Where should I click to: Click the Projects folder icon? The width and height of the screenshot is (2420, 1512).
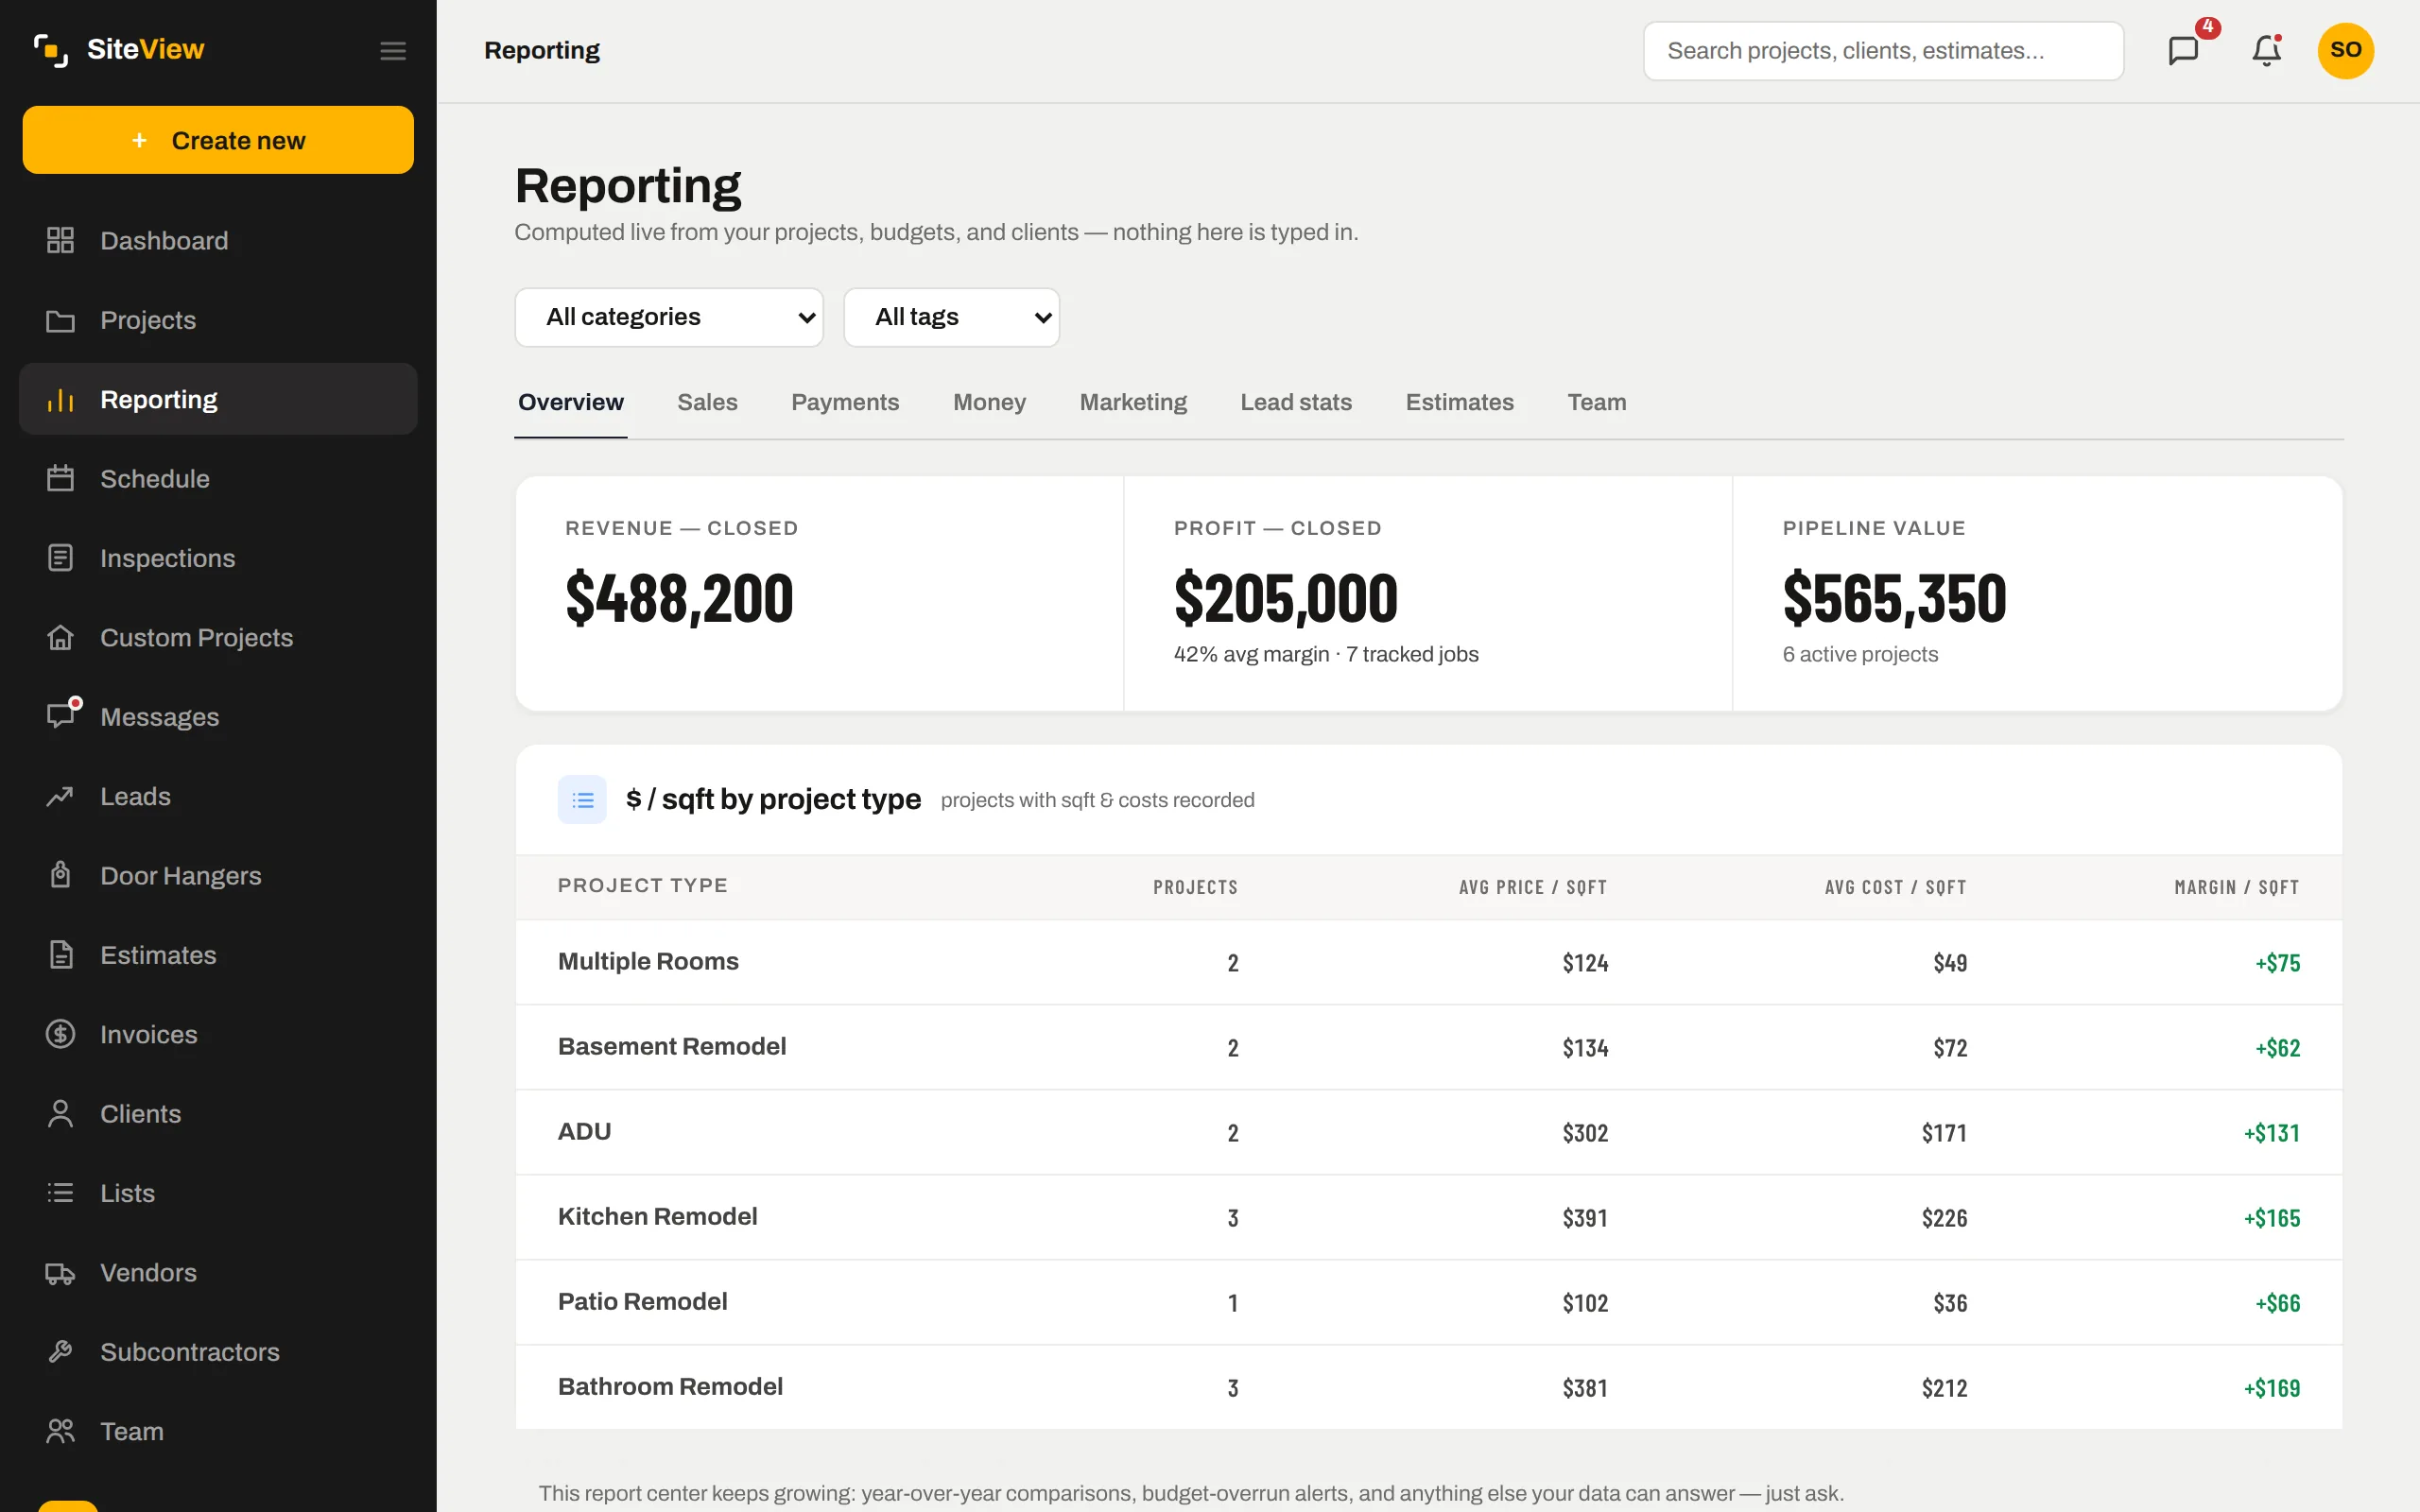(60, 320)
